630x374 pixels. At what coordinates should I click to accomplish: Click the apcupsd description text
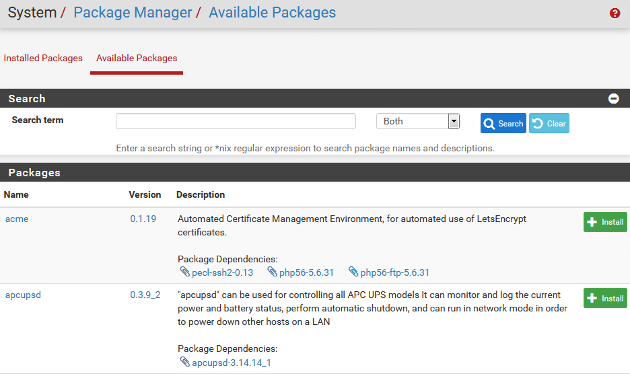[372, 308]
